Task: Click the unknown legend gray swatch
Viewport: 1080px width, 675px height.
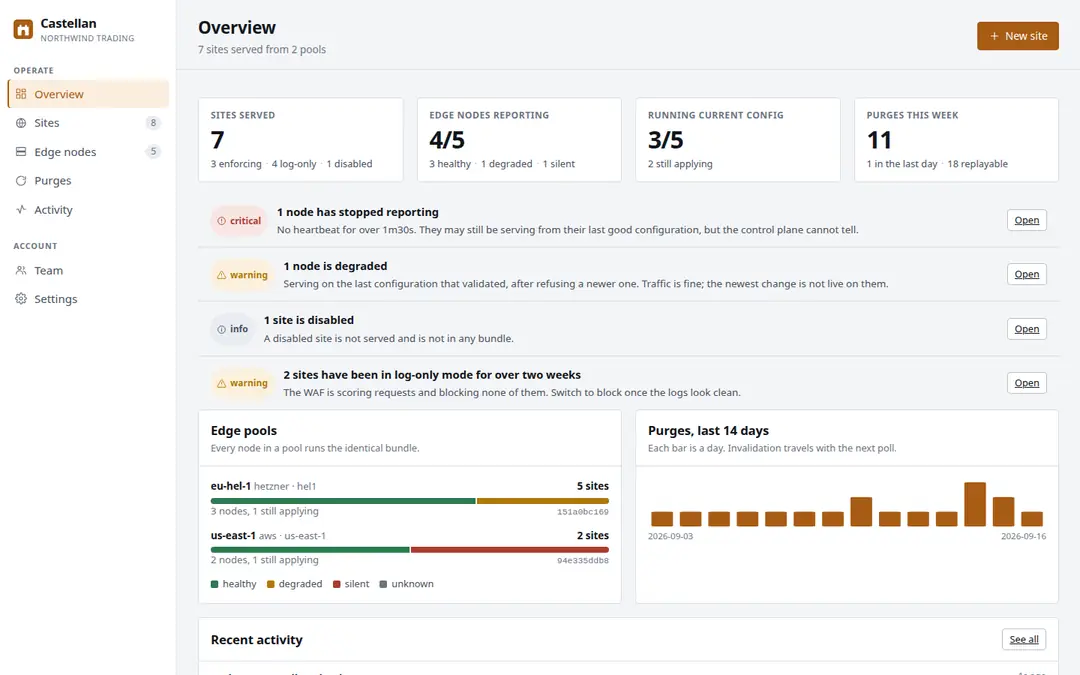Action: [383, 584]
